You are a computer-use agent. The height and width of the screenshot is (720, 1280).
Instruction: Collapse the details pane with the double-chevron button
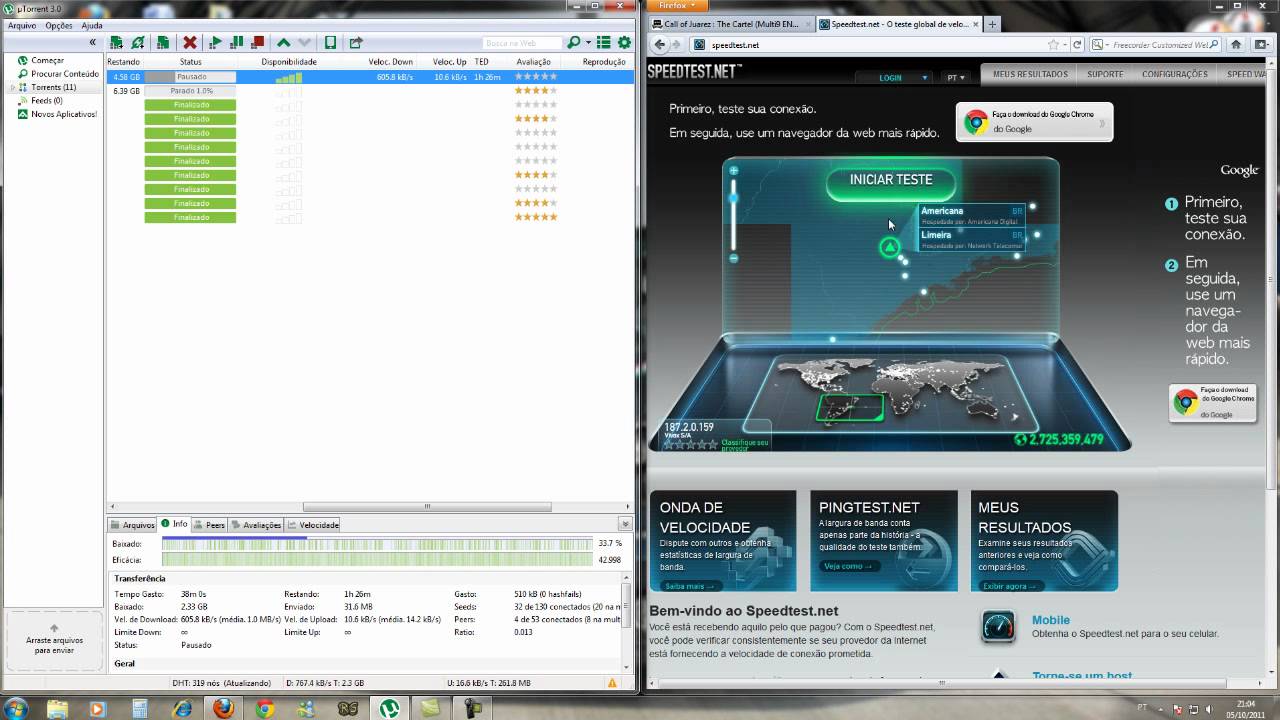[x=625, y=524]
